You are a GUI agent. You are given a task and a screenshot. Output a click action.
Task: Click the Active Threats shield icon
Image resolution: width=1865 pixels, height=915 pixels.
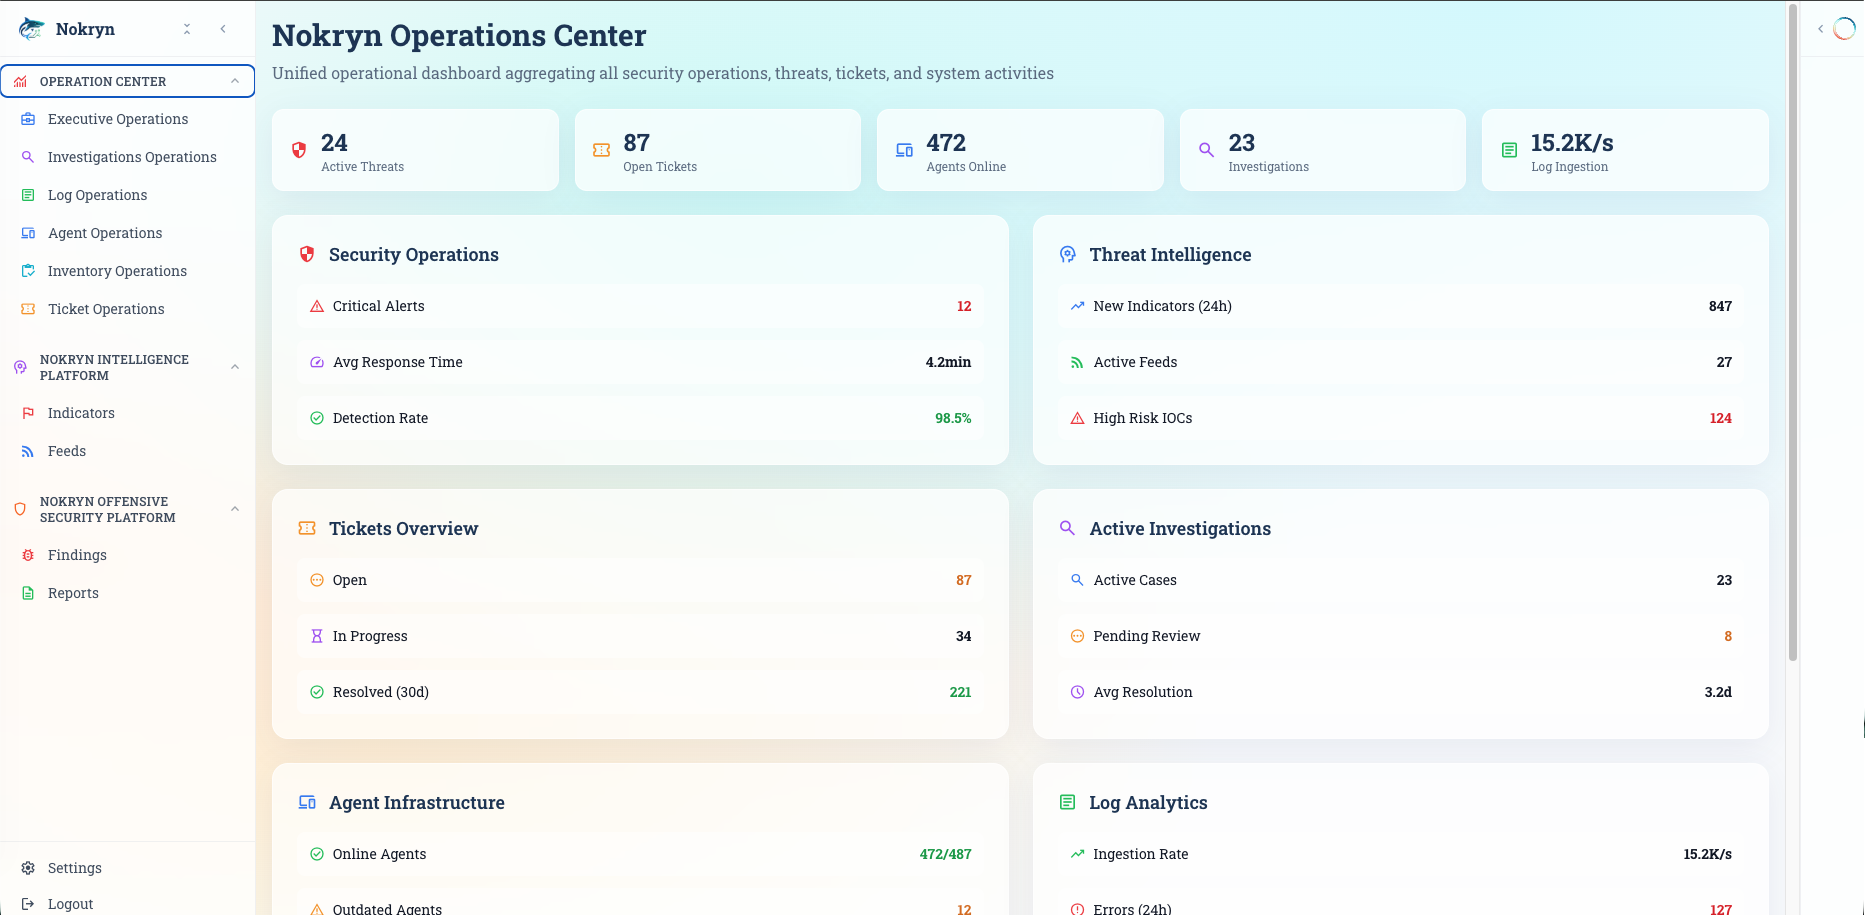tap(299, 150)
